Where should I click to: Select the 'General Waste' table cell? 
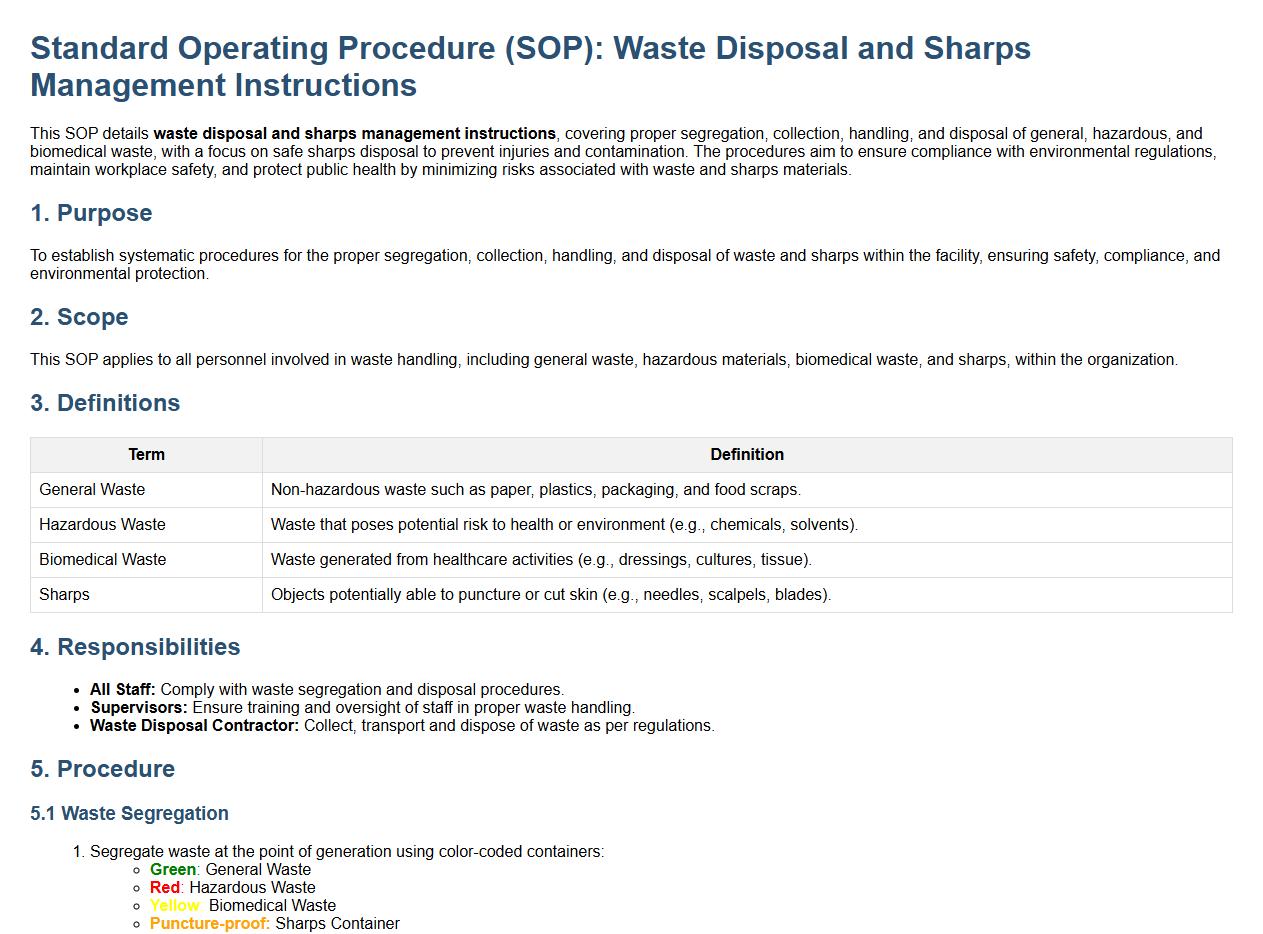click(x=92, y=490)
